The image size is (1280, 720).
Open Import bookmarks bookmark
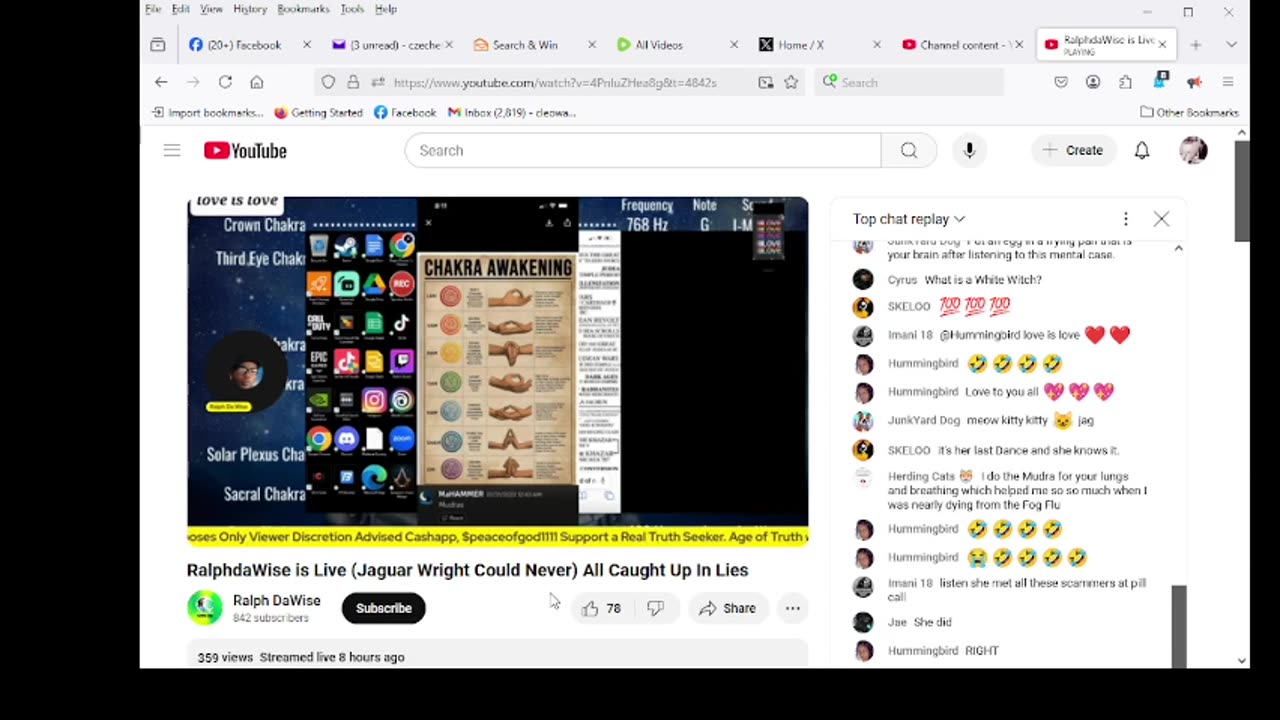207,112
